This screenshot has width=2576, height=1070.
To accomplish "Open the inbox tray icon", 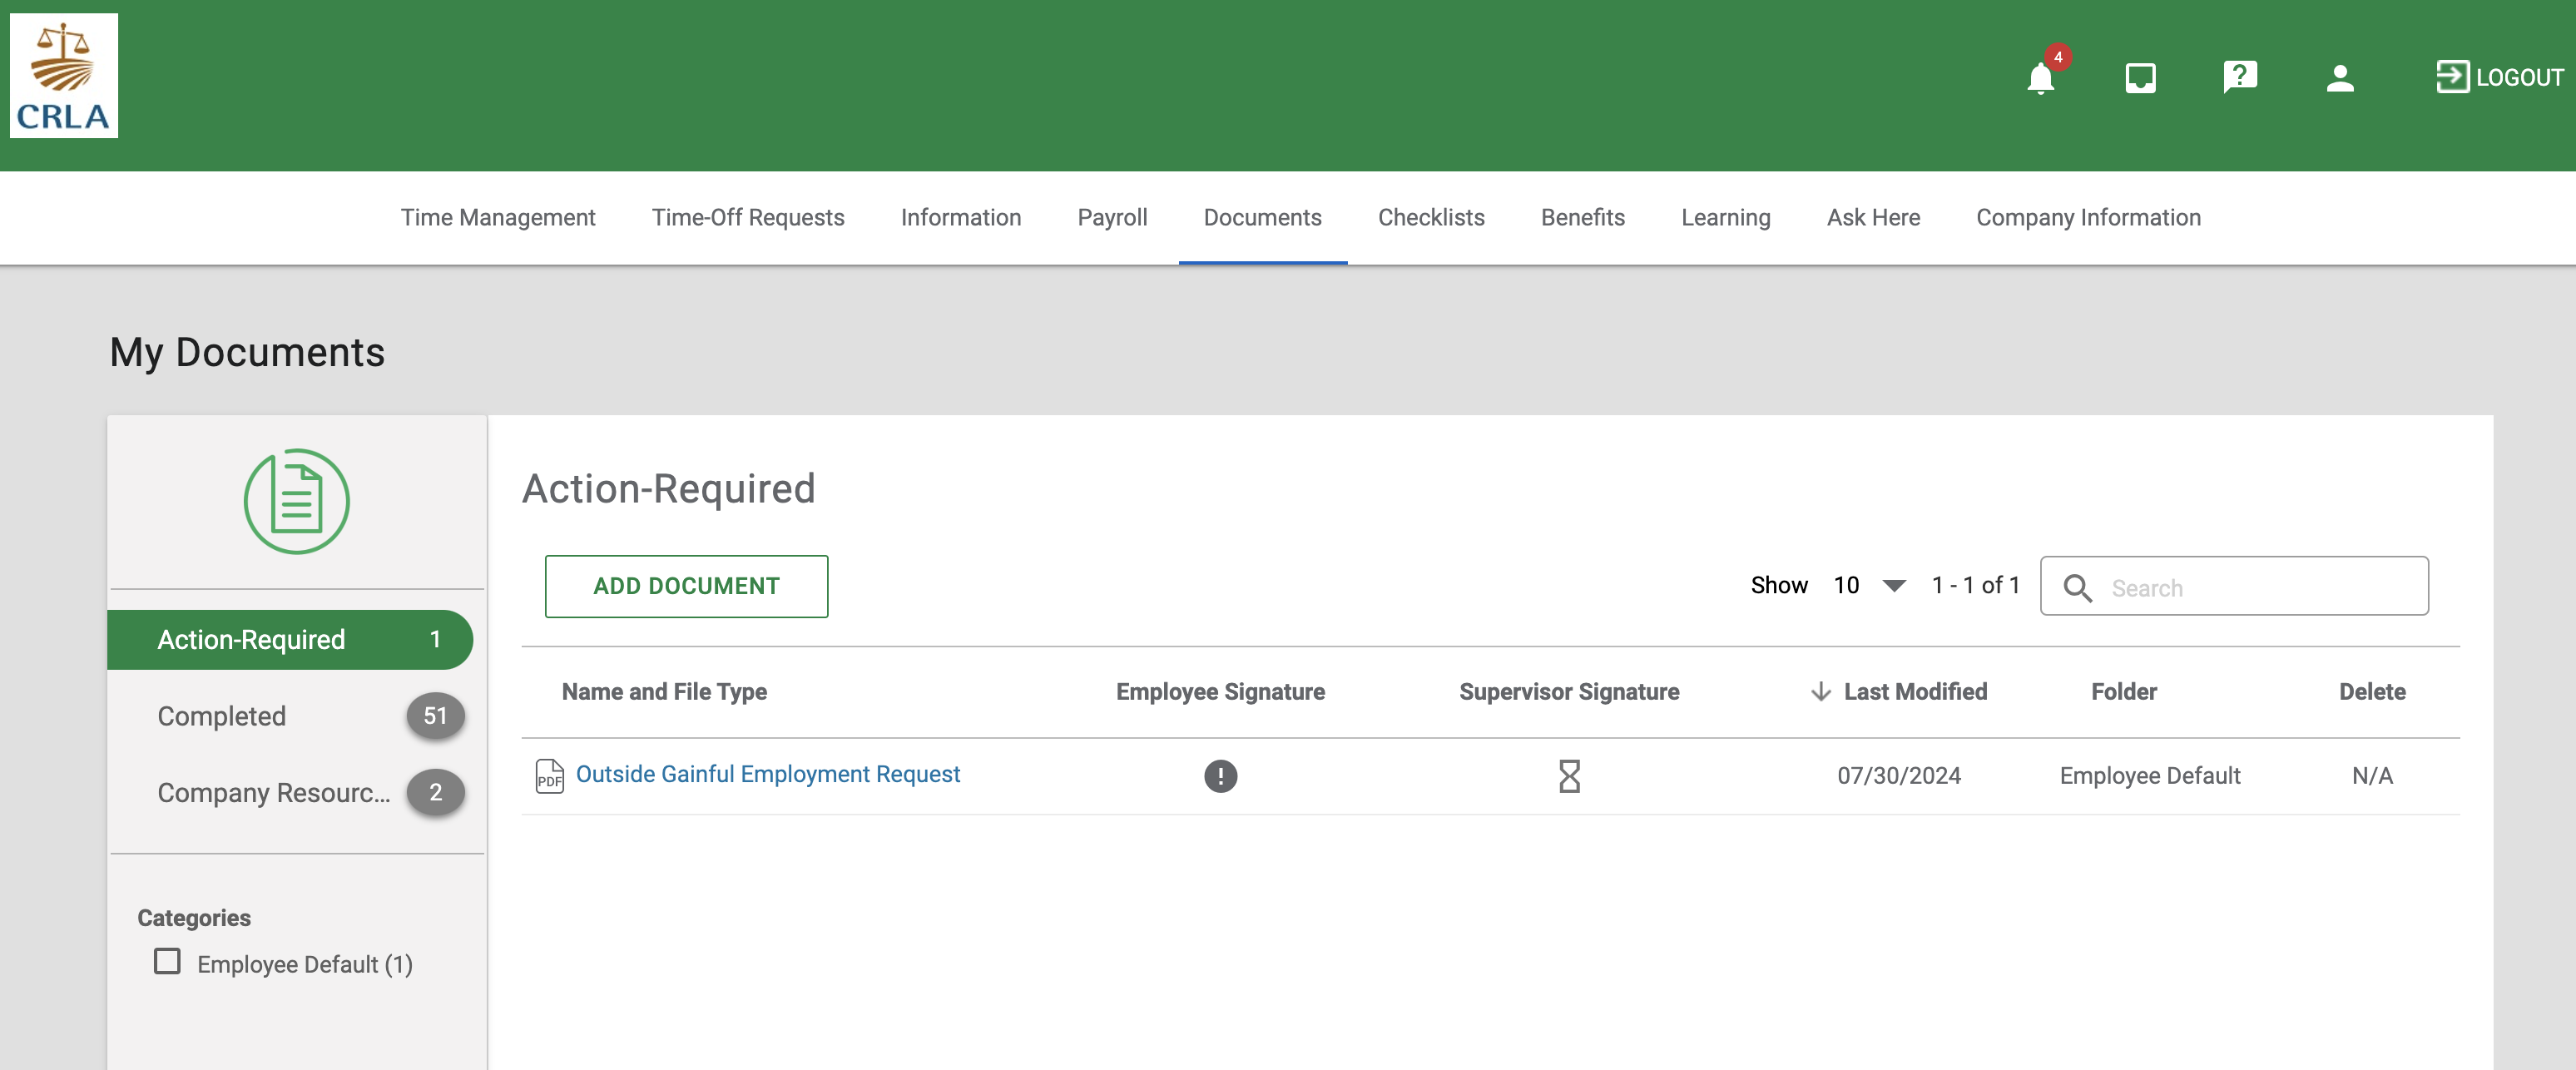I will 2140,78.
